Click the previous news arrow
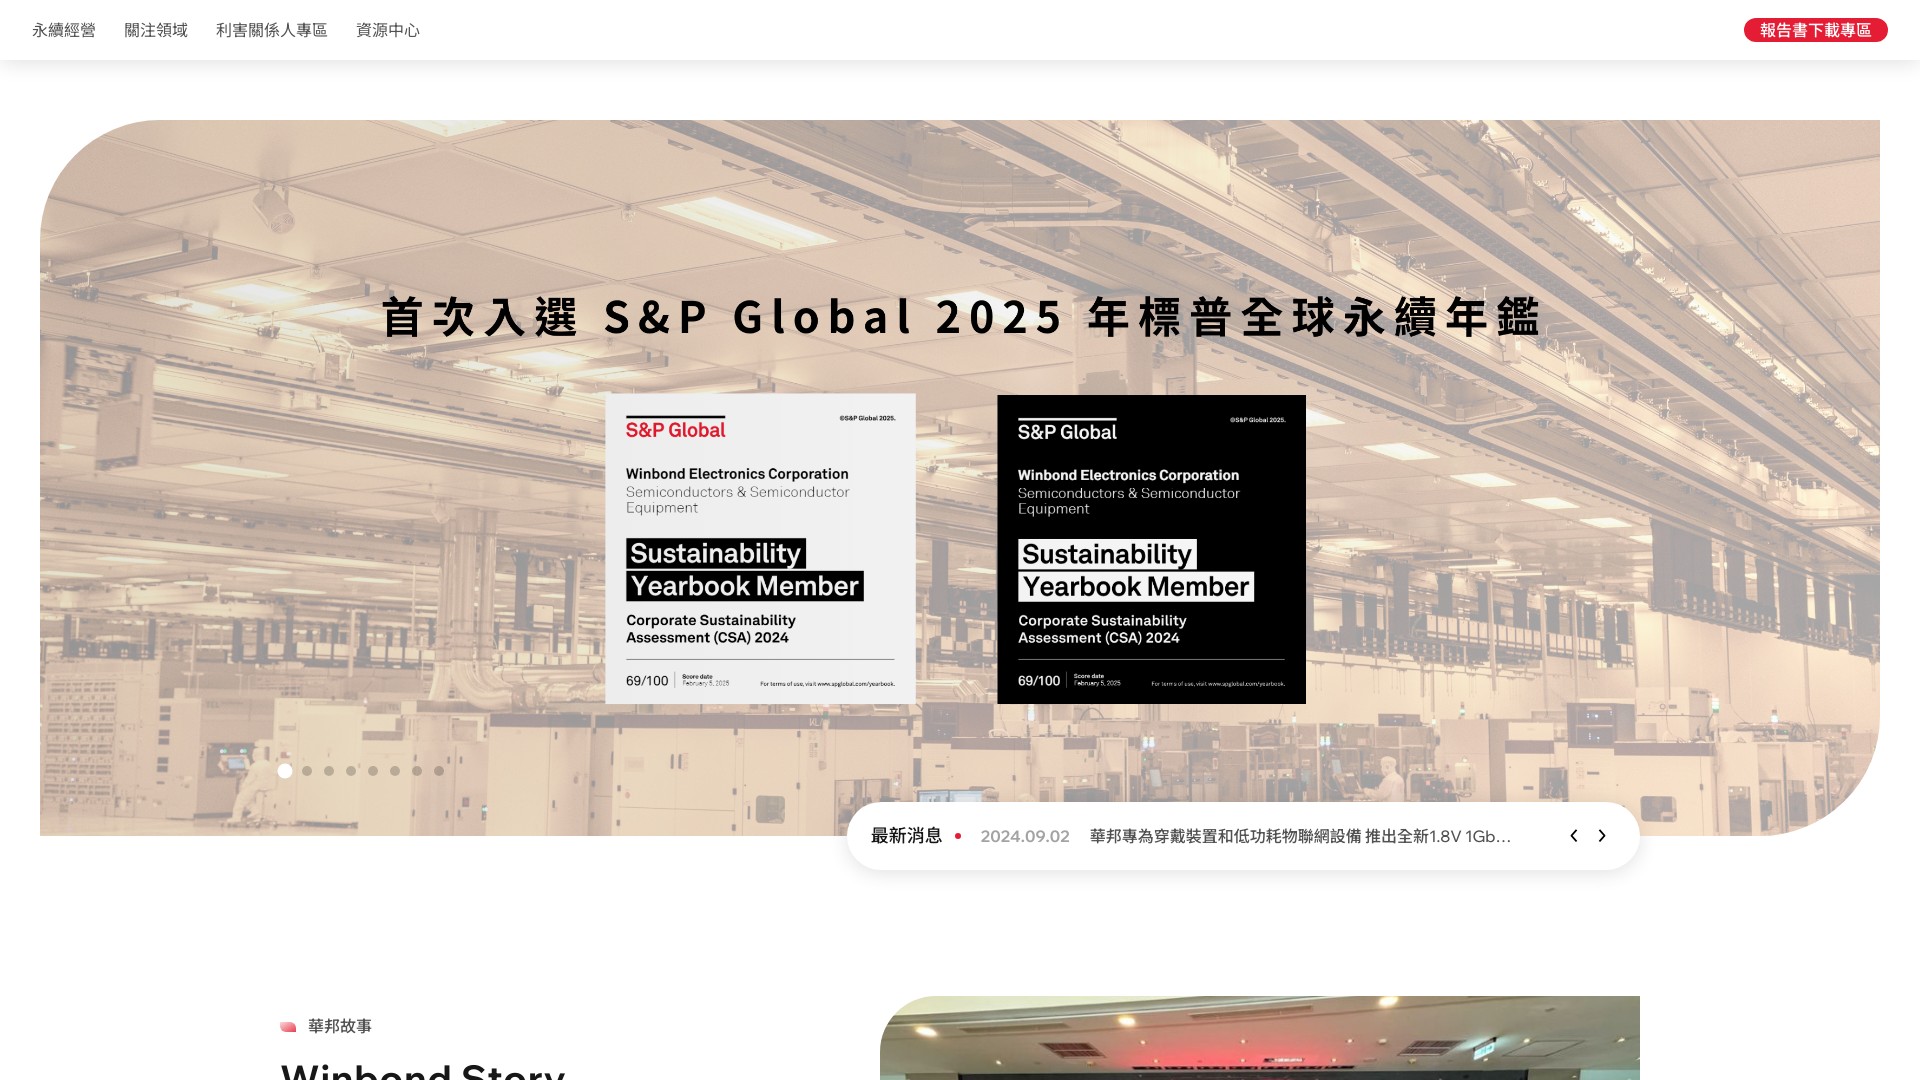The height and width of the screenshot is (1080, 1920). pos(1573,836)
